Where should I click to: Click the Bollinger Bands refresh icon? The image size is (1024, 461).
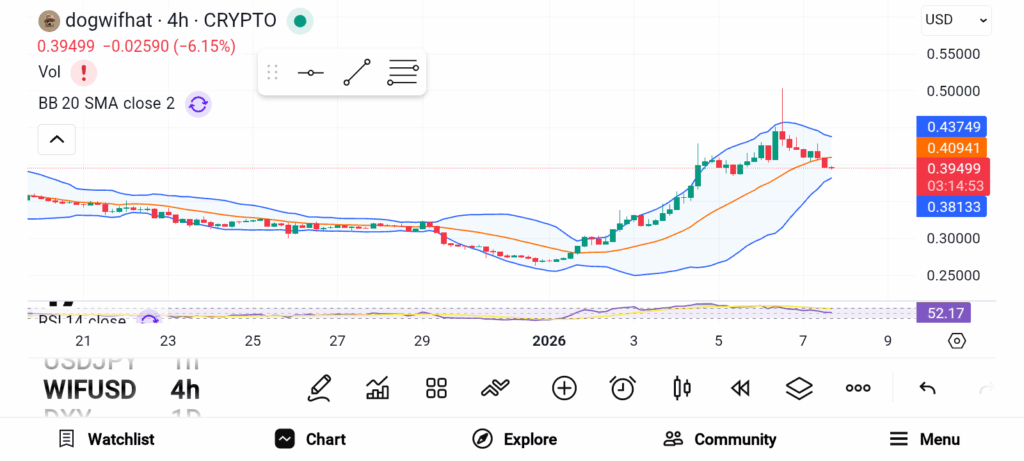click(x=198, y=104)
